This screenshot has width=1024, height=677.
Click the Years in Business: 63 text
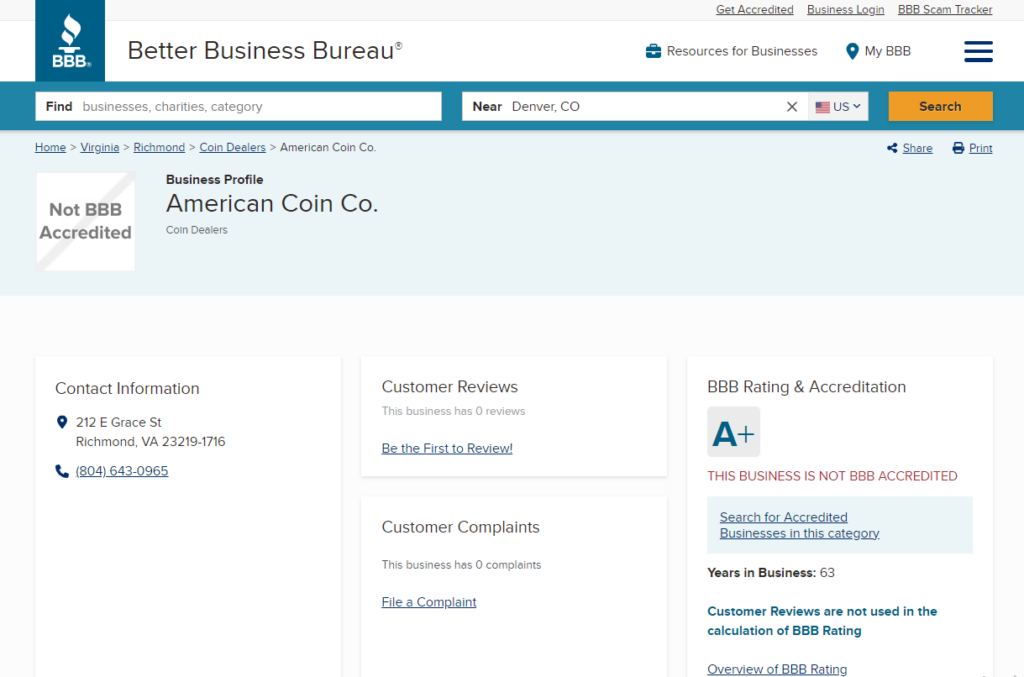(x=771, y=573)
